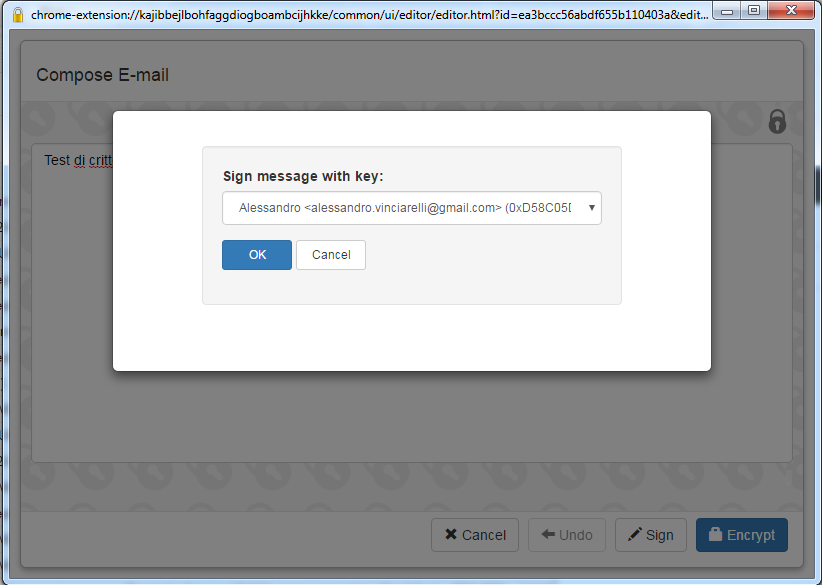This screenshot has width=822, height=585.
Task: Click the Undo button in the editor footer
Action: pyautogui.click(x=567, y=535)
